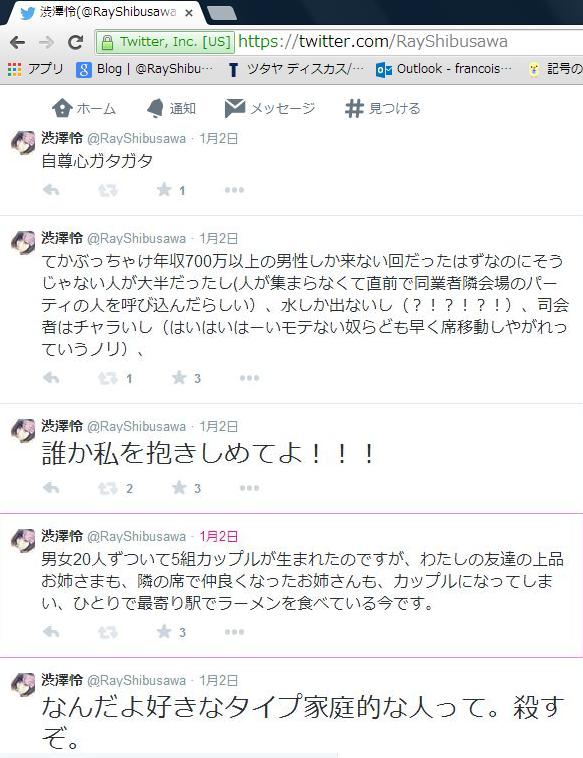Favorite the 自尊心ガタガタ tweet star

pyautogui.click(x=164, y=190)
